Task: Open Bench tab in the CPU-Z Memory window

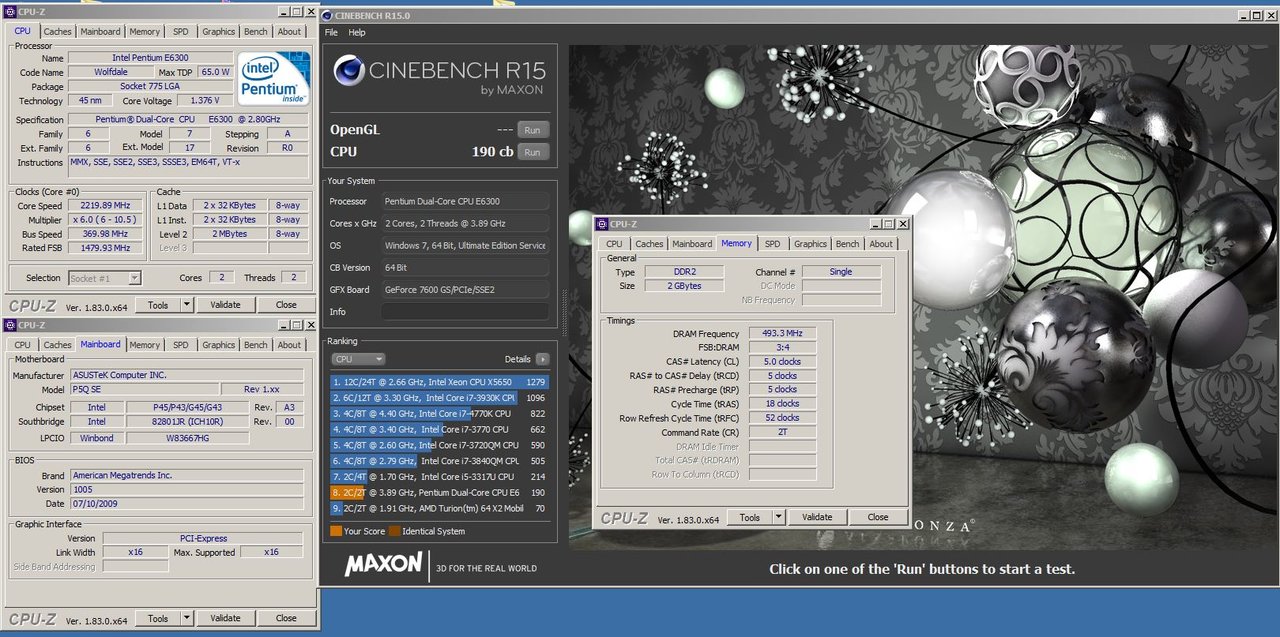Action: [847, 244]
